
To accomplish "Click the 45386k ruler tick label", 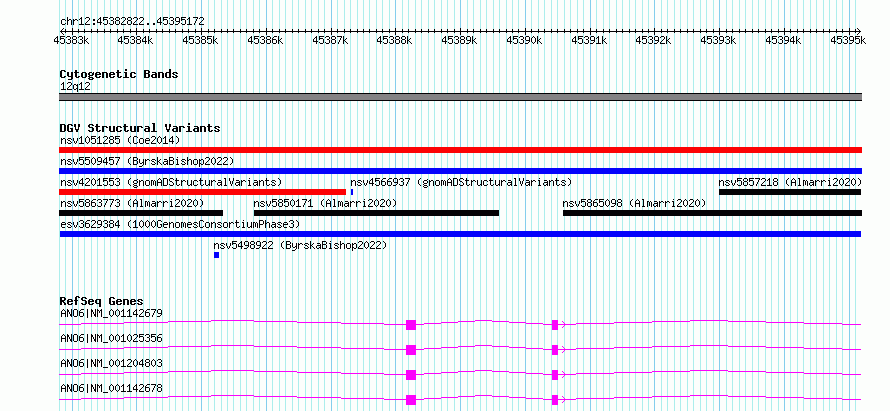I will click(266, 40).
